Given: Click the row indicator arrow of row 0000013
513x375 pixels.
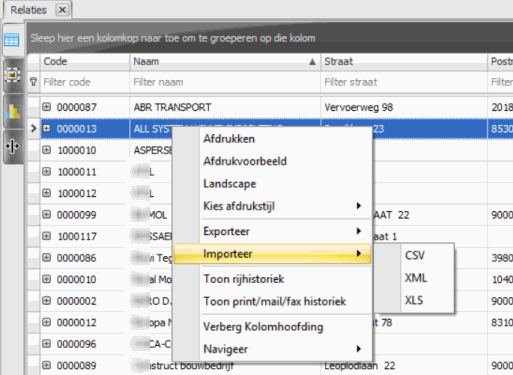Looking at the screenshot, I should [x=33, y=128].
